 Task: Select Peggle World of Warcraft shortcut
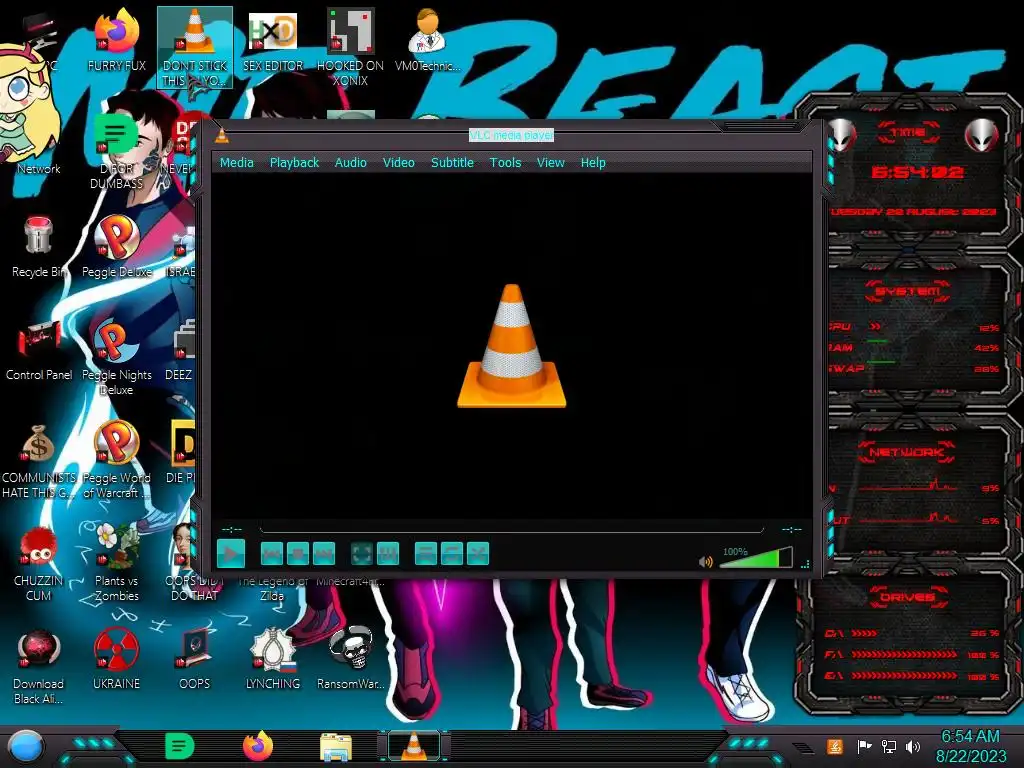(x=117, y=460)
